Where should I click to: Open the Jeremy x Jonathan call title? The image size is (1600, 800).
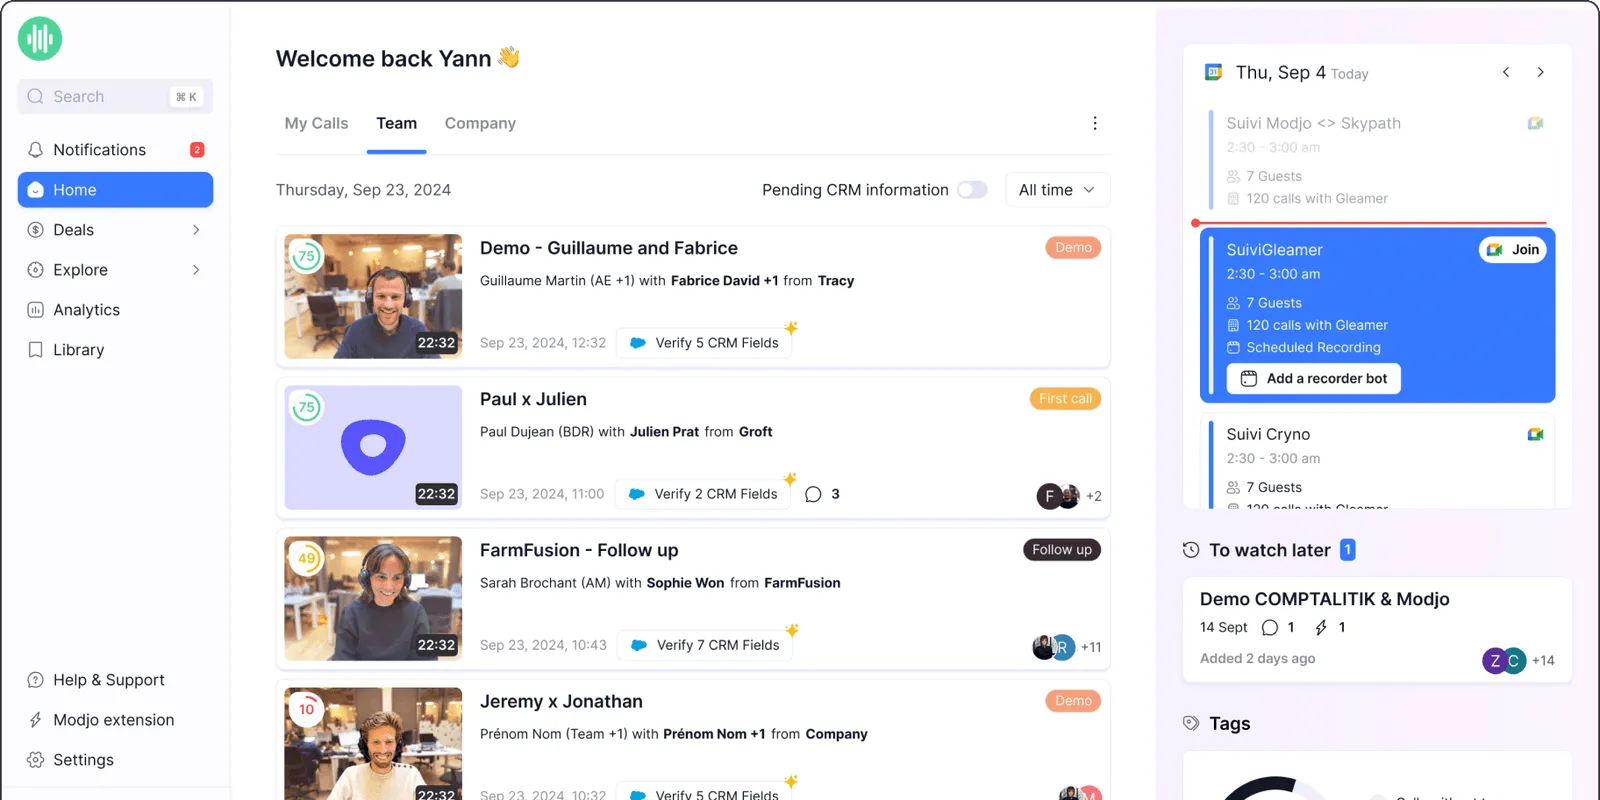click(561, 702)
